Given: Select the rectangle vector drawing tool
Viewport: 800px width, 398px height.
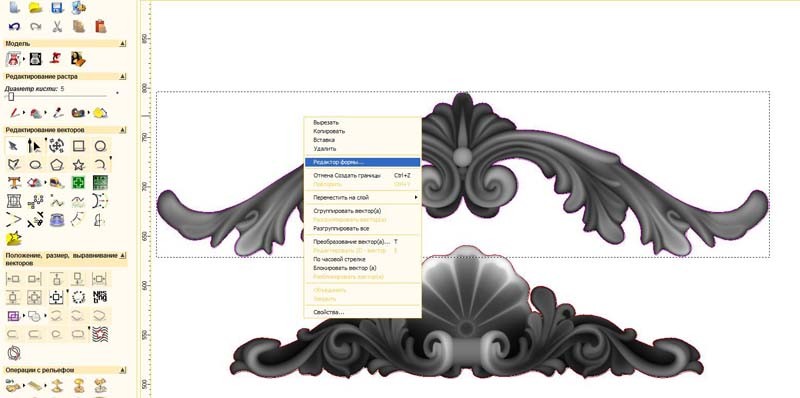Looking at the screenshot, I should coord(79,146).
